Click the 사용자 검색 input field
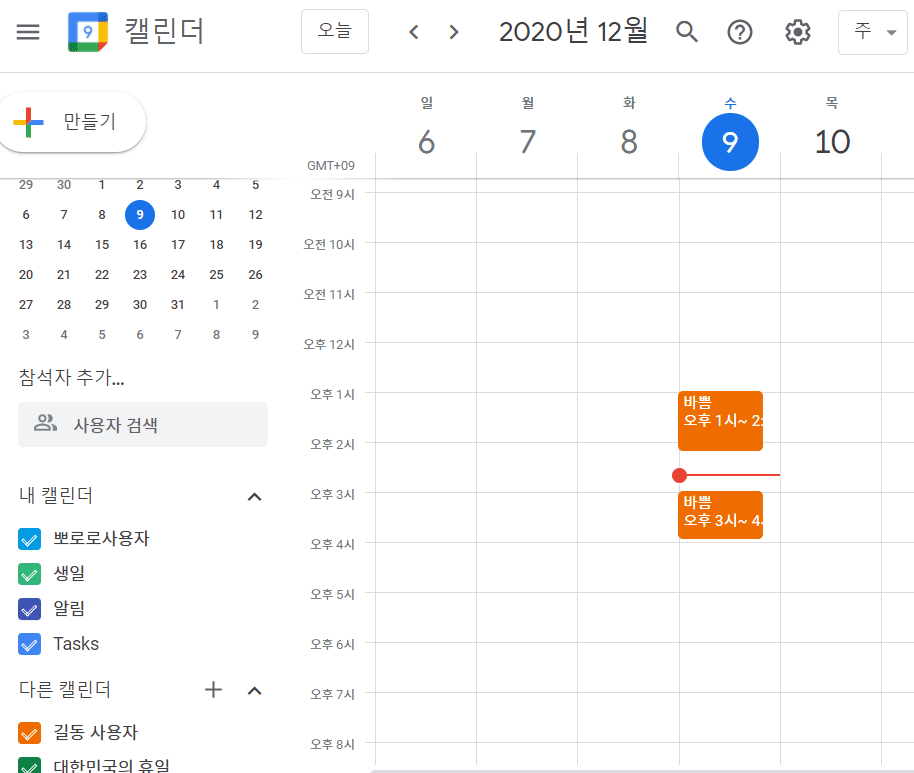914x773 pixels. pyautogui.click(x=143, y=424)
